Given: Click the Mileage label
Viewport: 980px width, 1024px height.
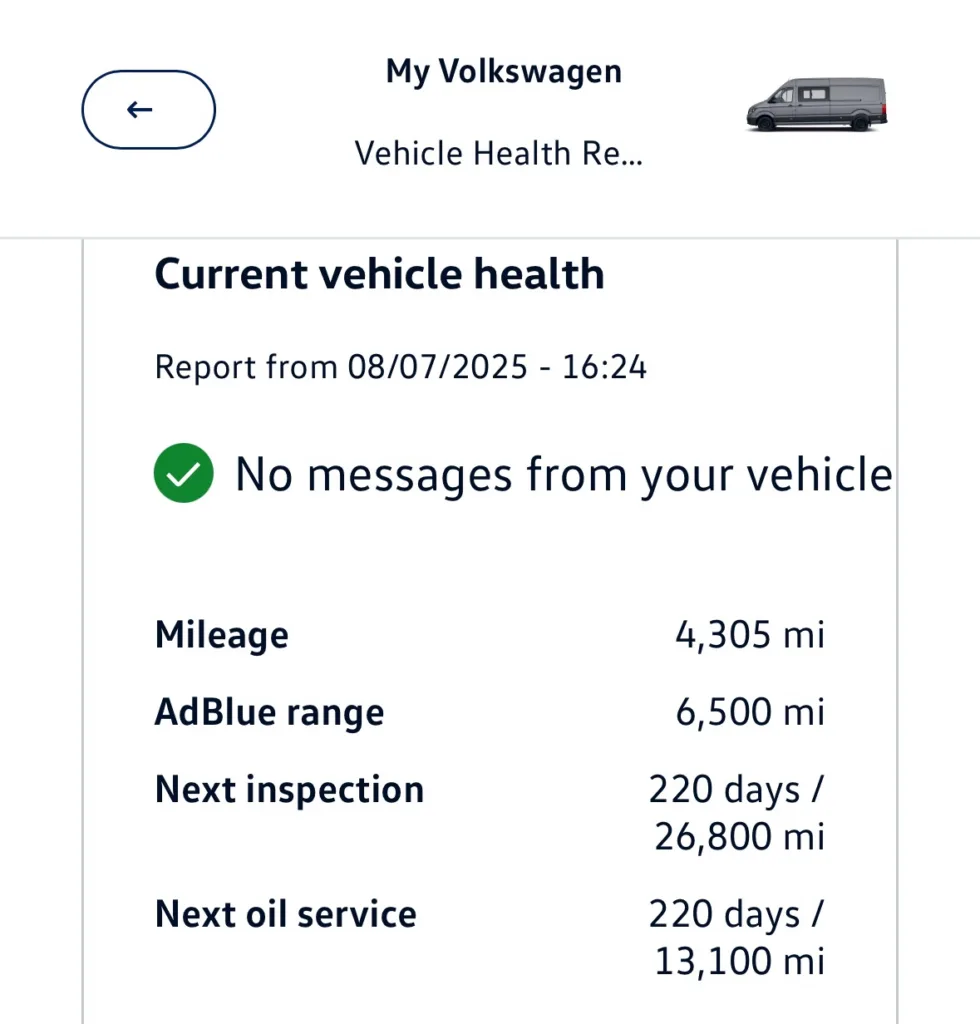Looking at the screenshot, I should (x=221, y=635).
